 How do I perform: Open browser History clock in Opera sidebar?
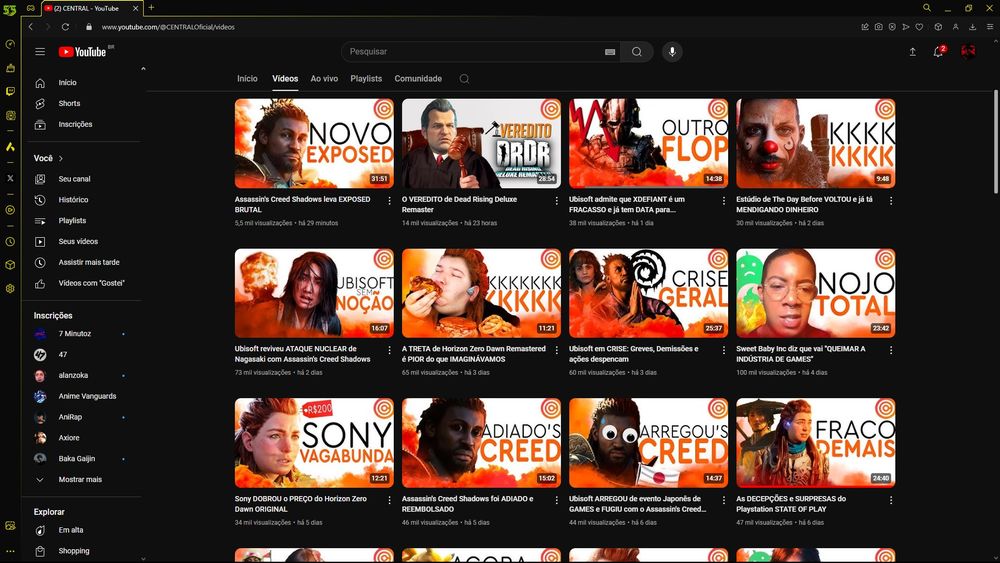10,242
